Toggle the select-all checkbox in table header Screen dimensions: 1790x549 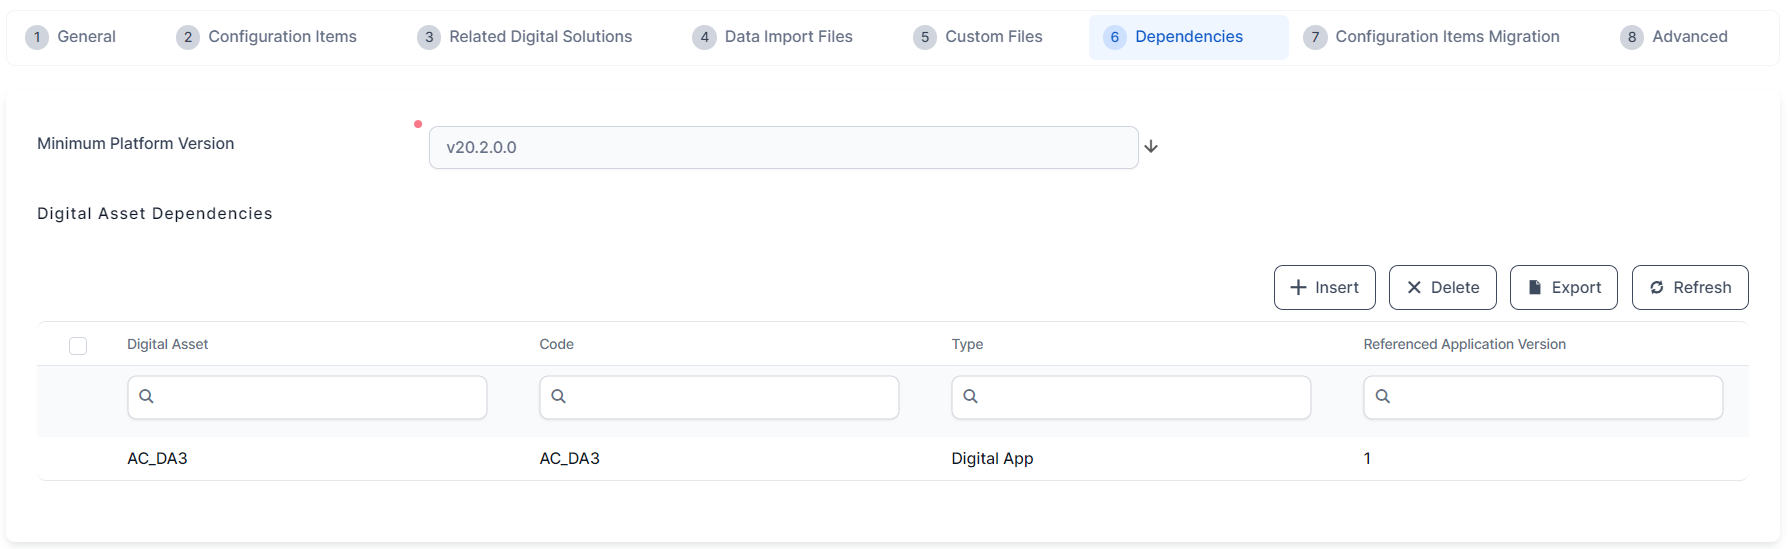tap(78, 346)
